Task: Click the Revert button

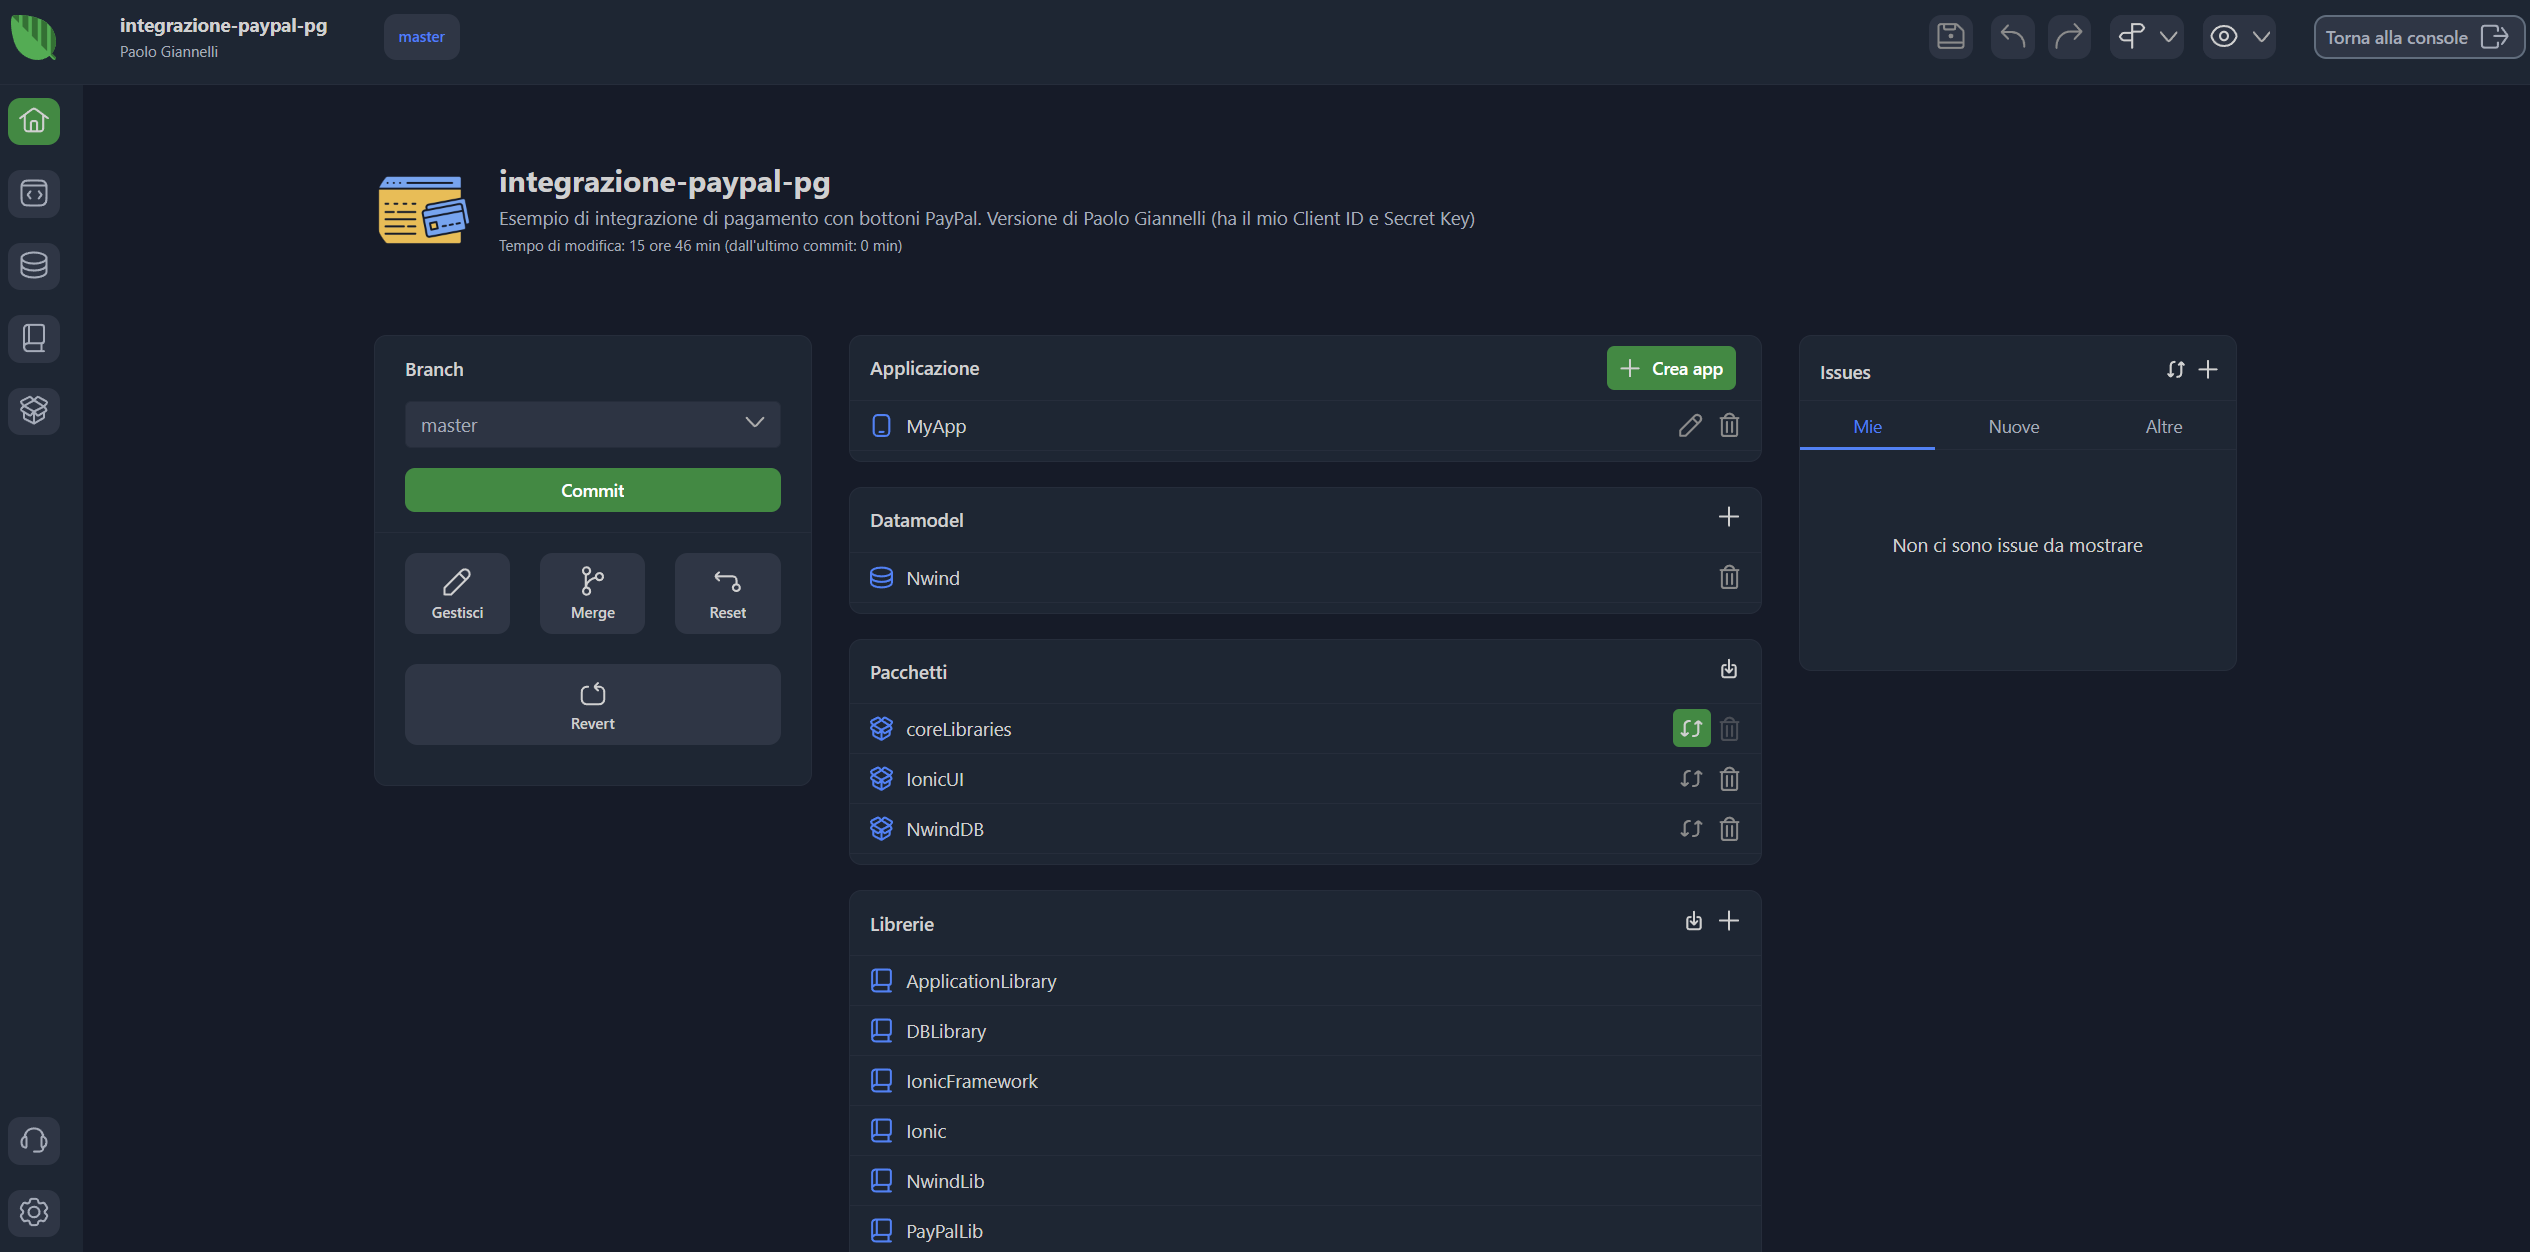Action: click(592, 705)
